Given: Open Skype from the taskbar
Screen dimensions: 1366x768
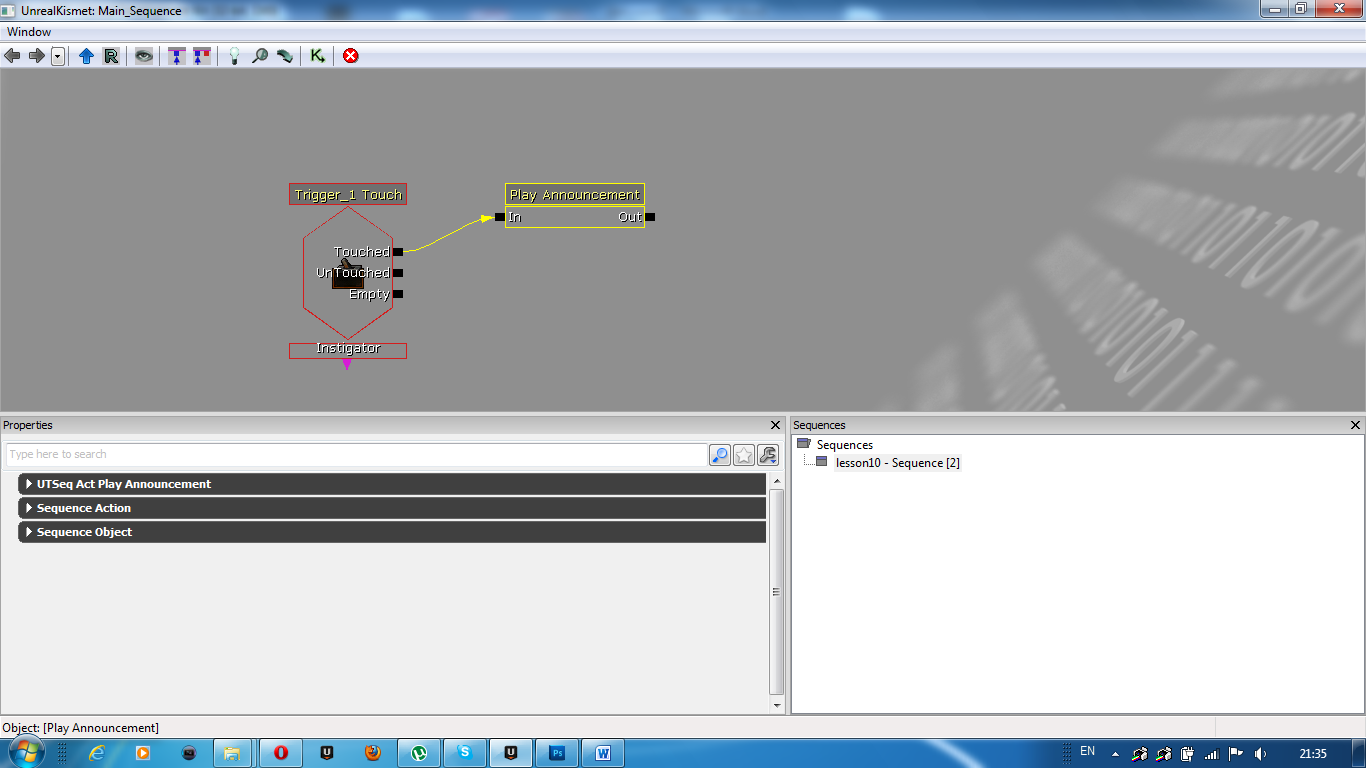Looking at the screenshot, I should 465,753.
